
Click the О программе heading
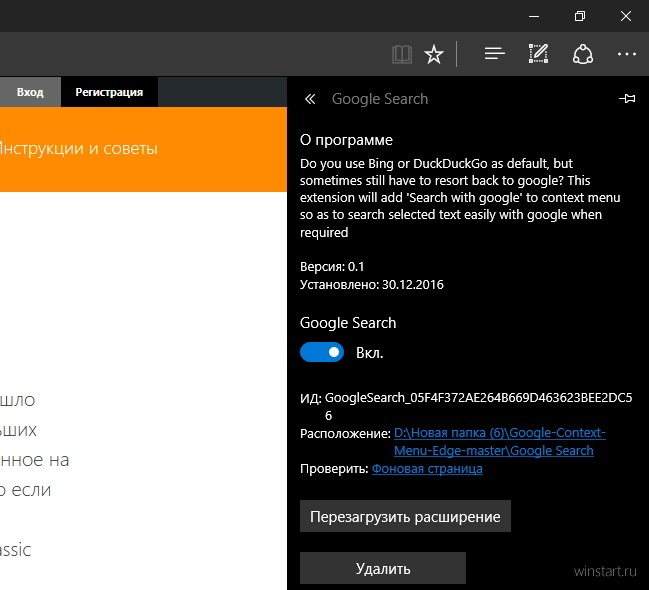[346, 140]
